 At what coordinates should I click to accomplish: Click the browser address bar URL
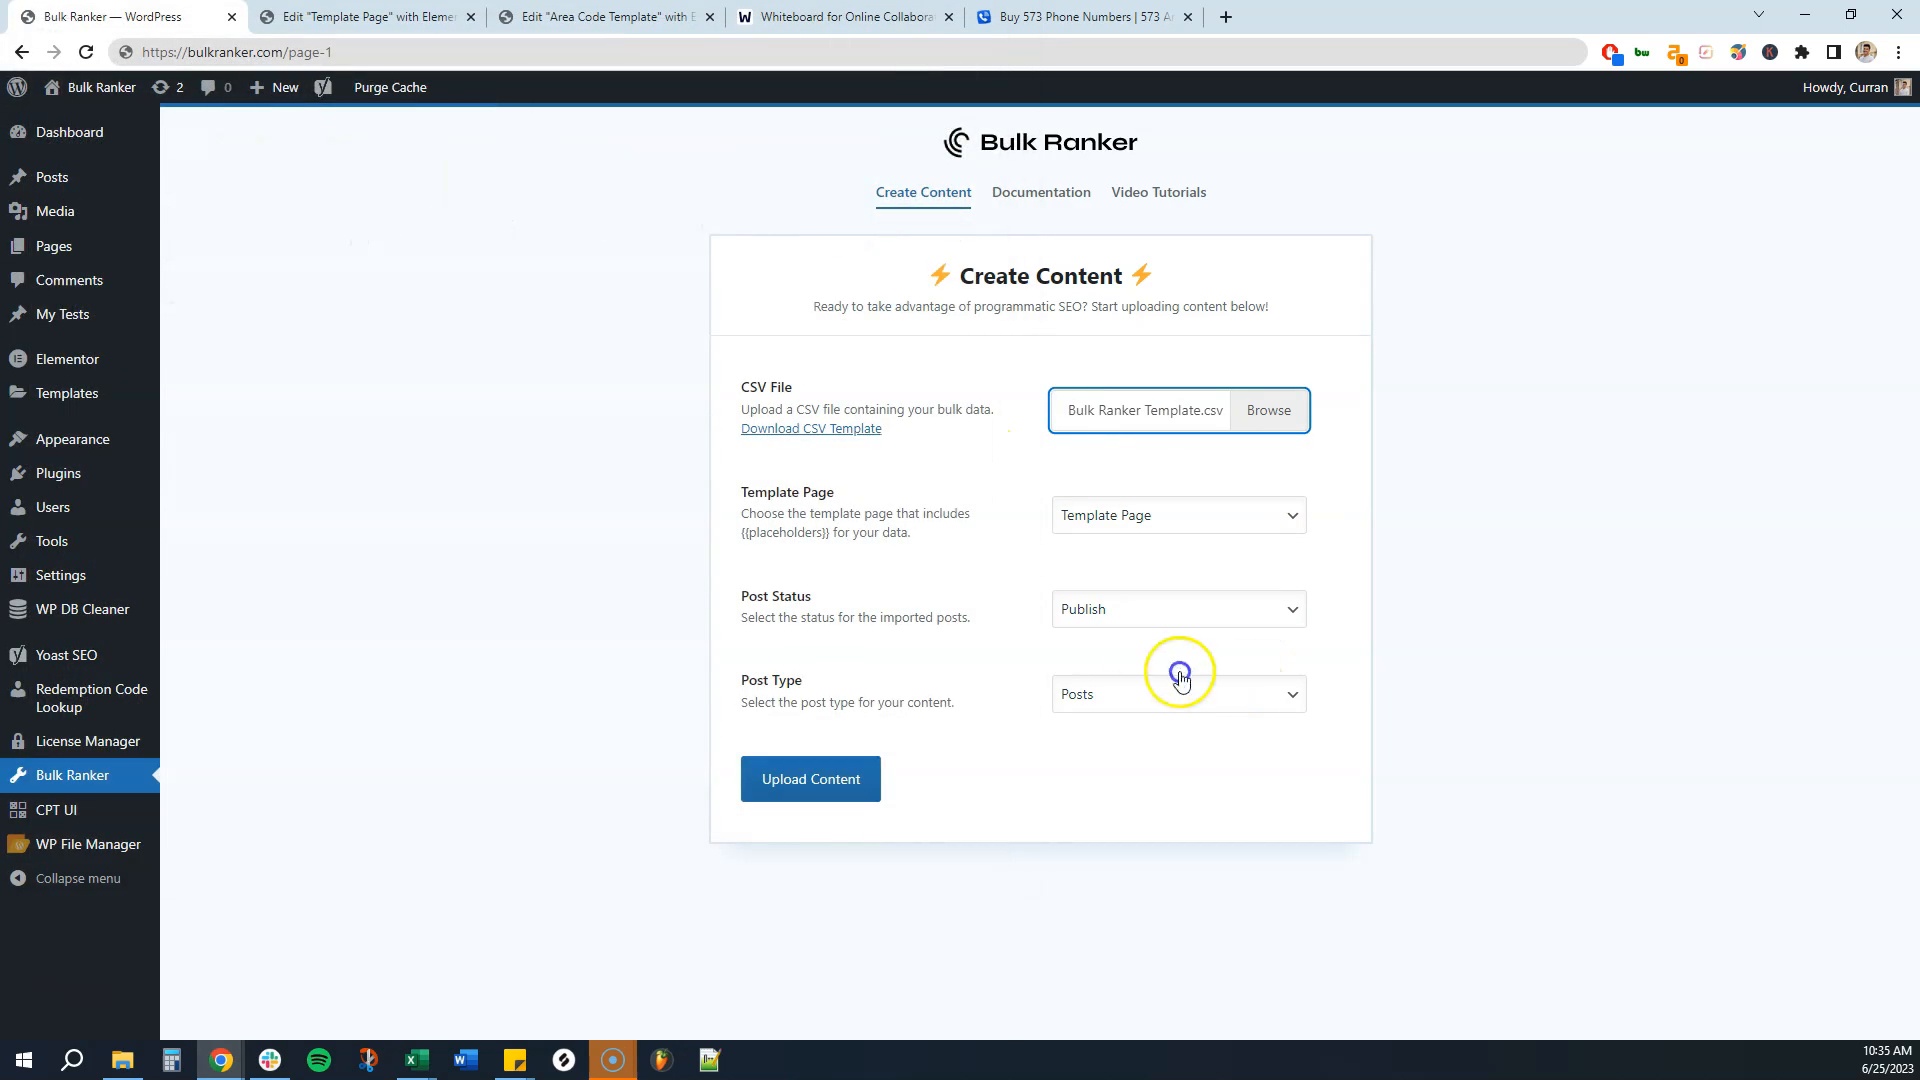(236, 52)
